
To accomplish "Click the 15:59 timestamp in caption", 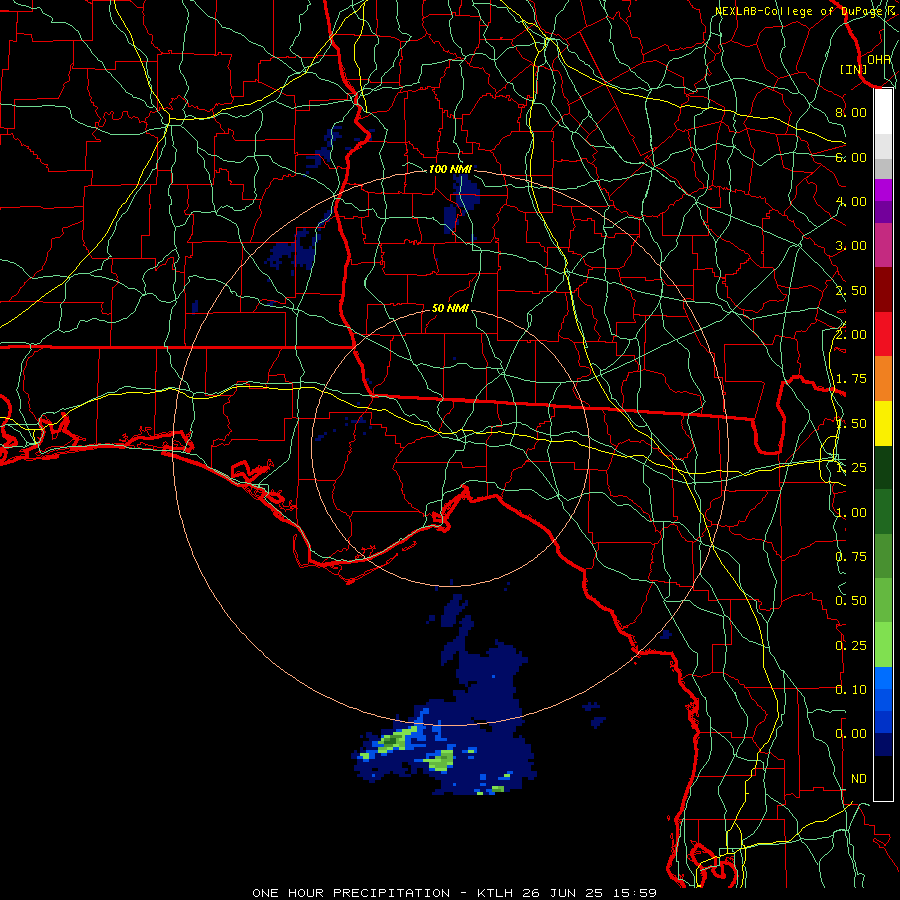I will [x=634, y=893].
